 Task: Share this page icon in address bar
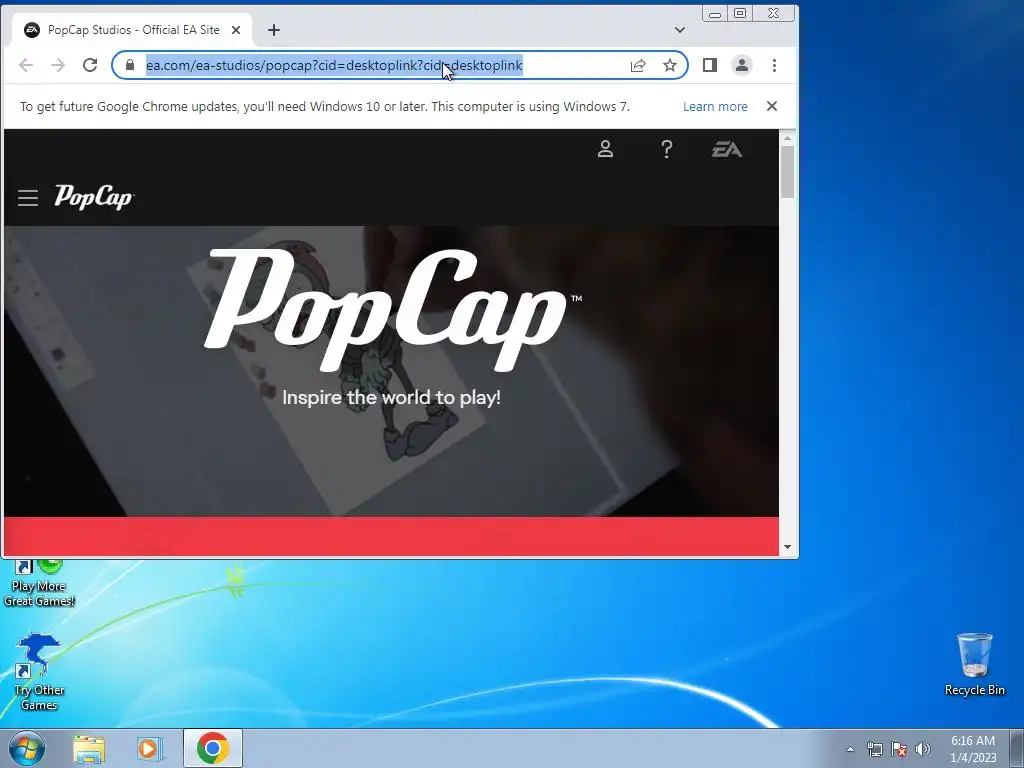click(x=638, y=65)
